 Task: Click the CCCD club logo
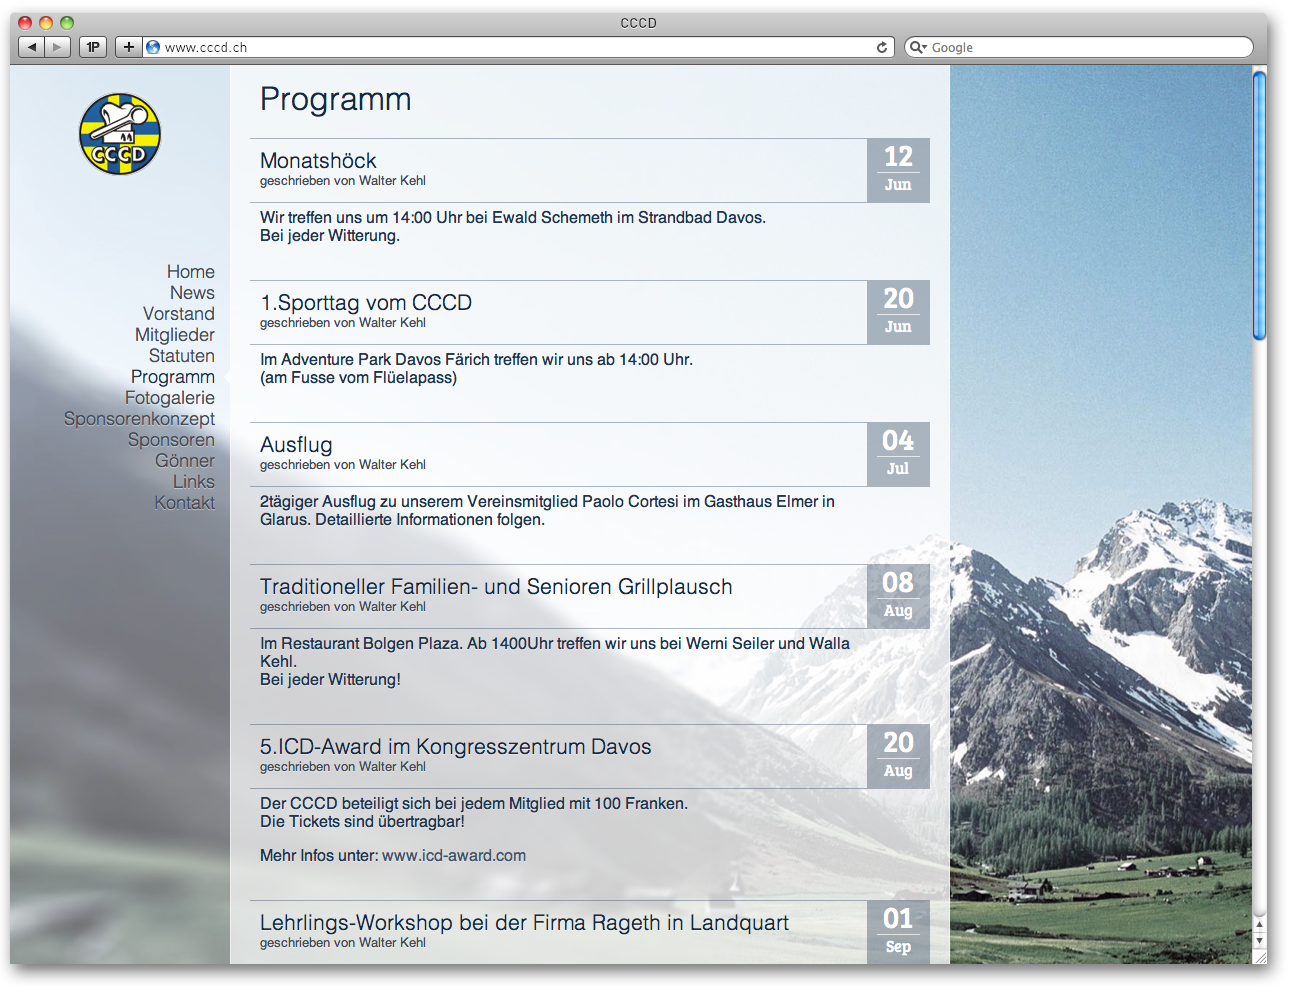pos(120,134)
